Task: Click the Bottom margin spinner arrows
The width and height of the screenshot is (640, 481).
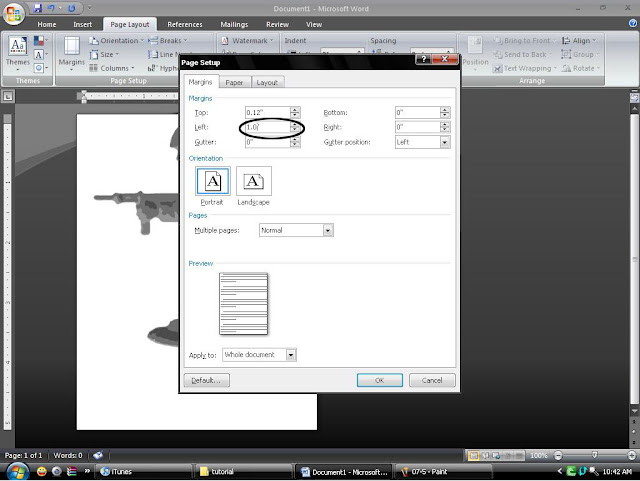Action: (445, 112)
